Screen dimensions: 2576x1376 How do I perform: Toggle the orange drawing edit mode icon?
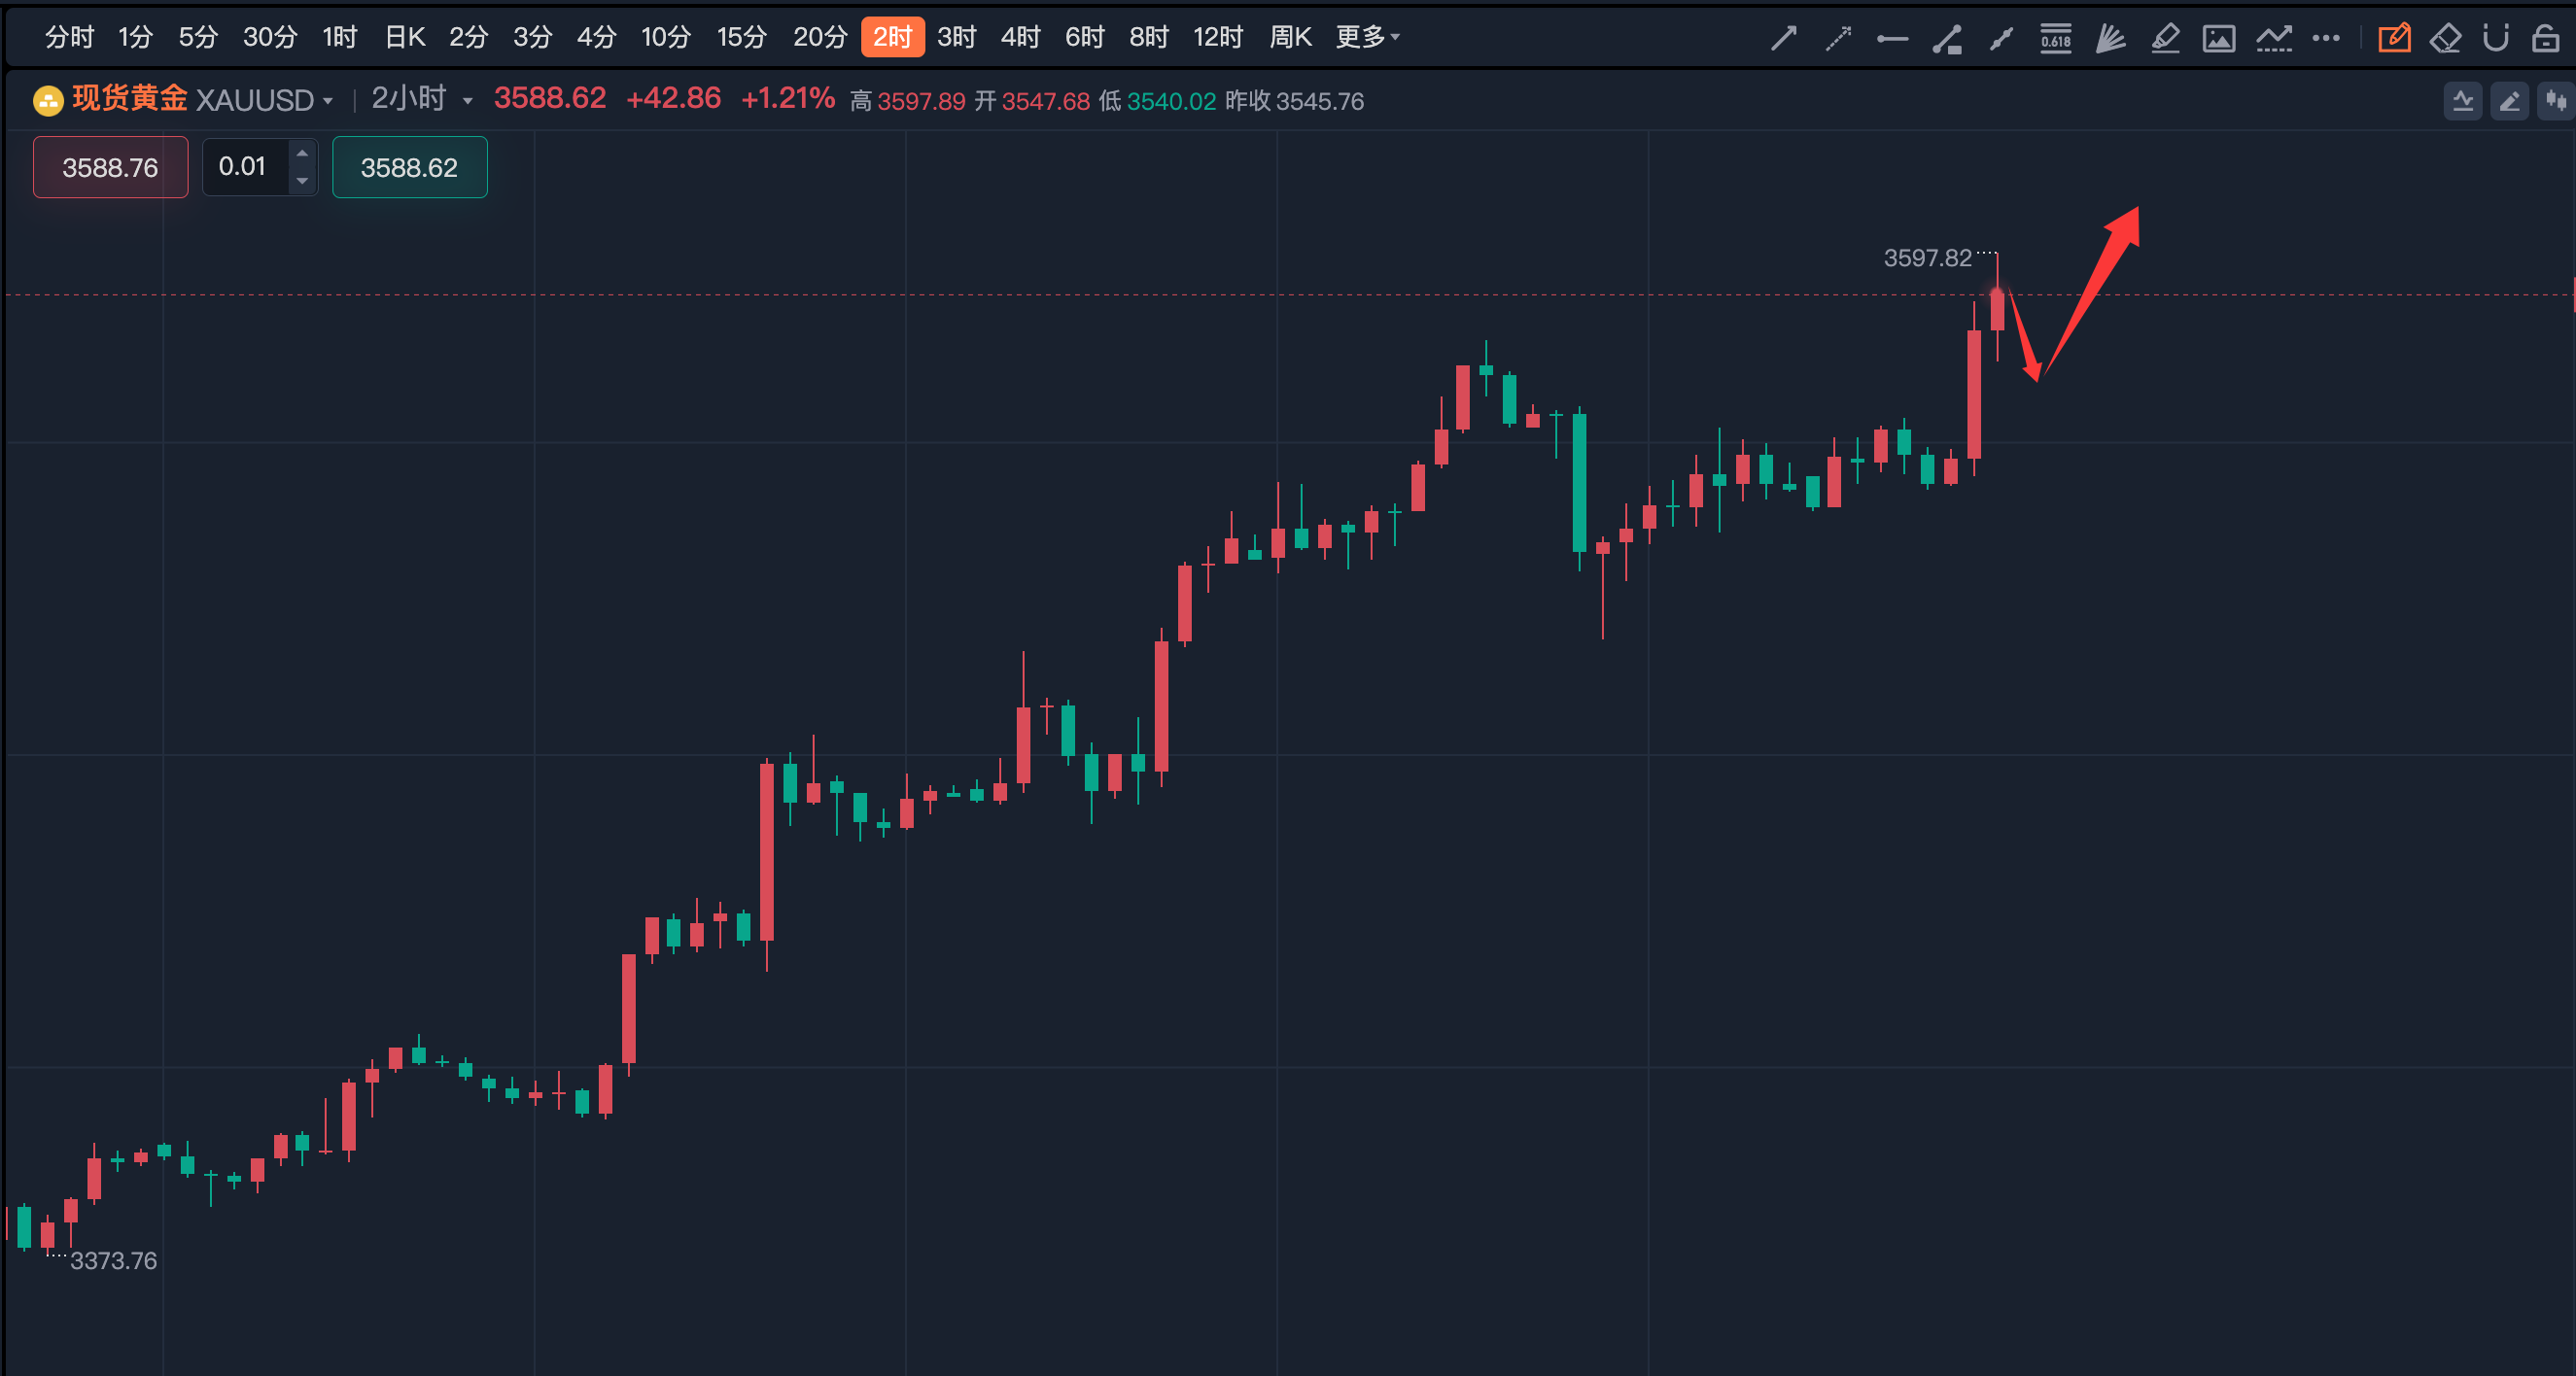(2394, 38)
